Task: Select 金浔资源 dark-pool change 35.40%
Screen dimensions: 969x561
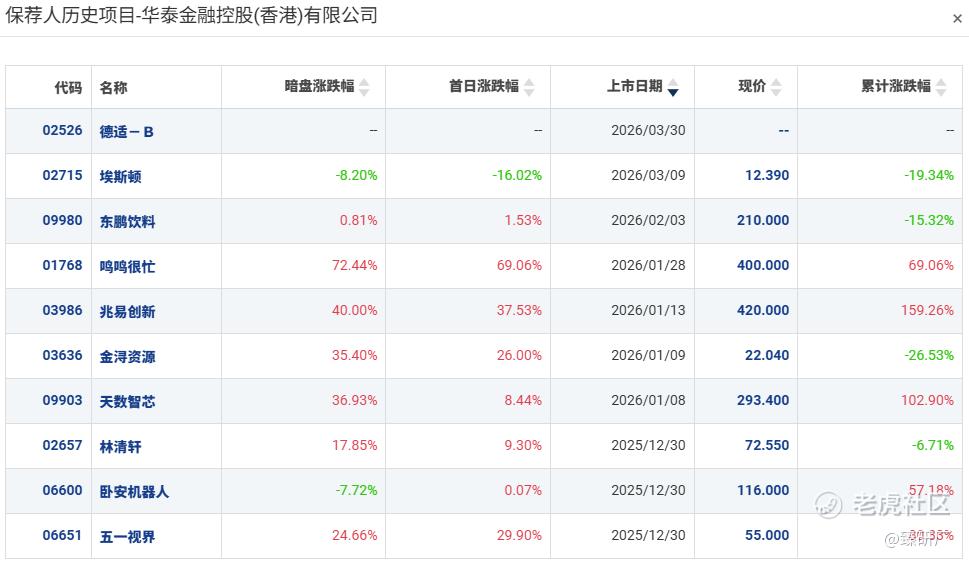Action: pyautogui.click(x=355, y=356)
